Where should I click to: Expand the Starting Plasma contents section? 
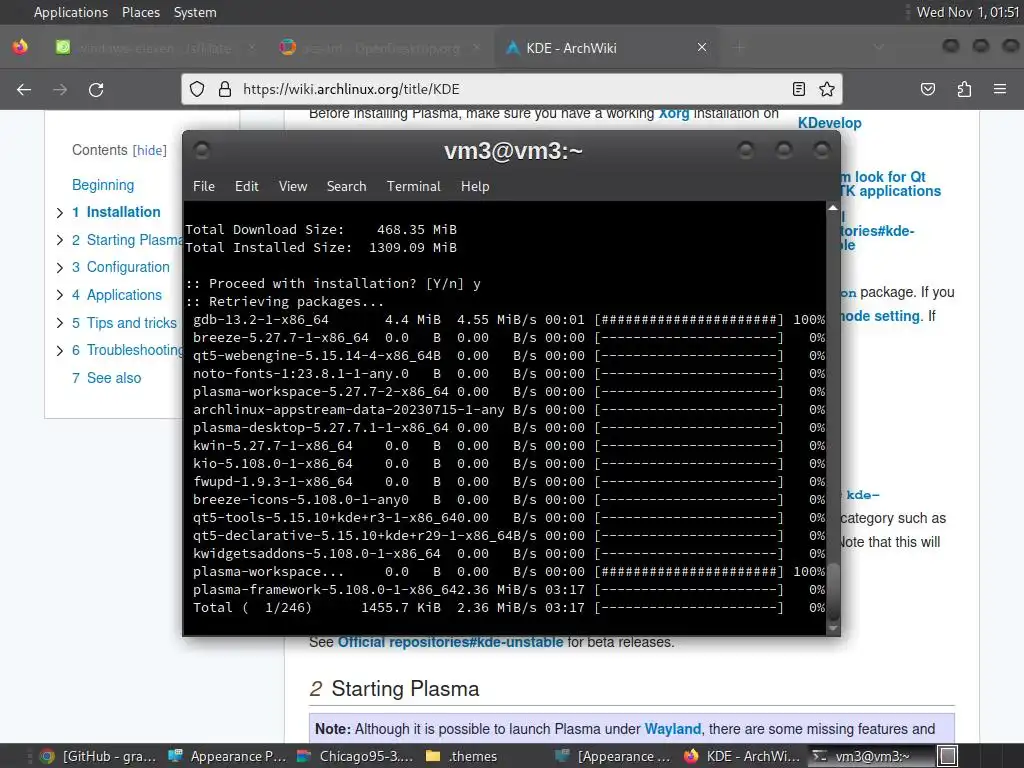59,240
